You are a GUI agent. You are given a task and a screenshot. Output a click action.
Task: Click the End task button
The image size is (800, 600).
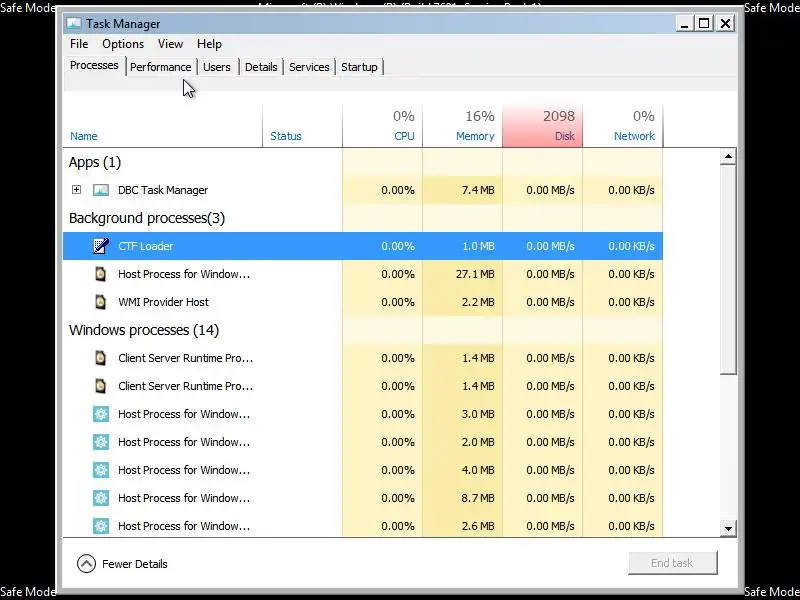tap(672, 563)
